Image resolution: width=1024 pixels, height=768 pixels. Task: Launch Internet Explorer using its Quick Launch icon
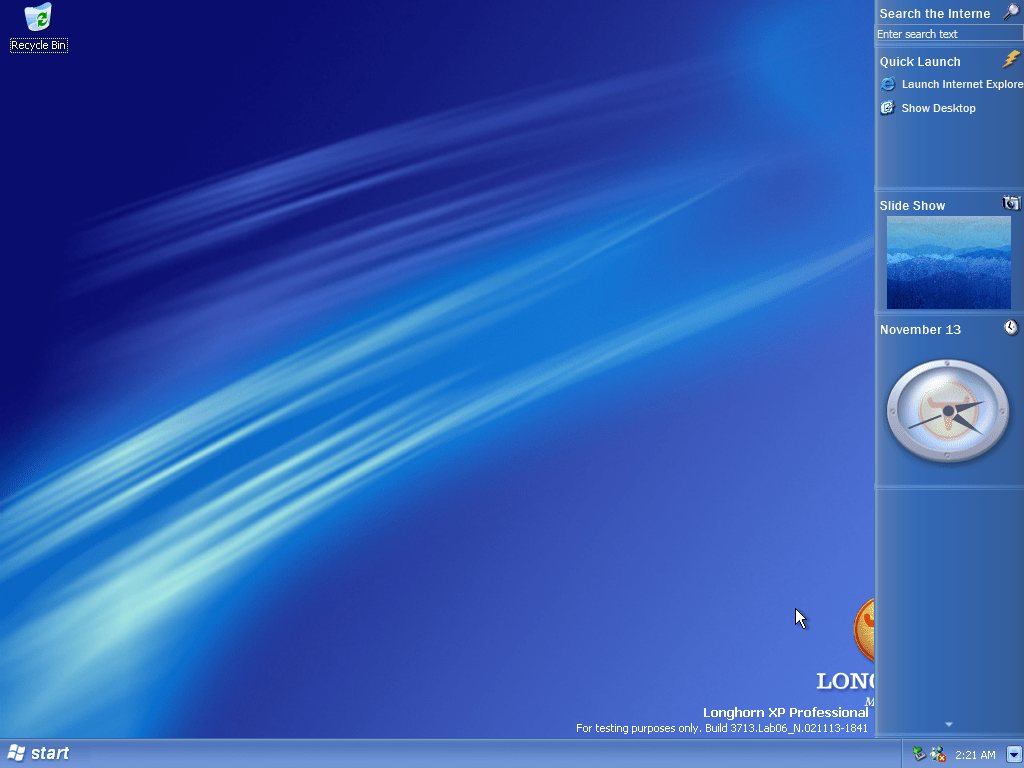pyautogui.click(x=888, y=84)
